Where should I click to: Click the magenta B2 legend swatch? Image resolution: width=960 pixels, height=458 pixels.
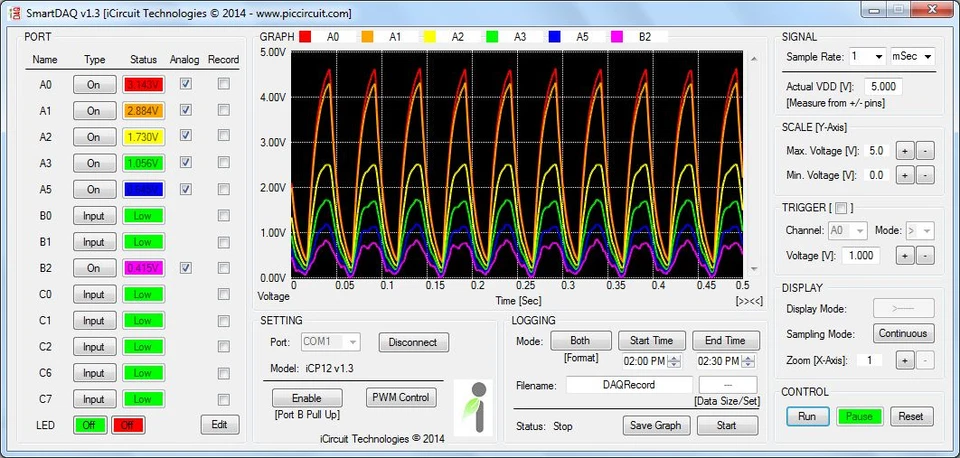coord(617,37)
